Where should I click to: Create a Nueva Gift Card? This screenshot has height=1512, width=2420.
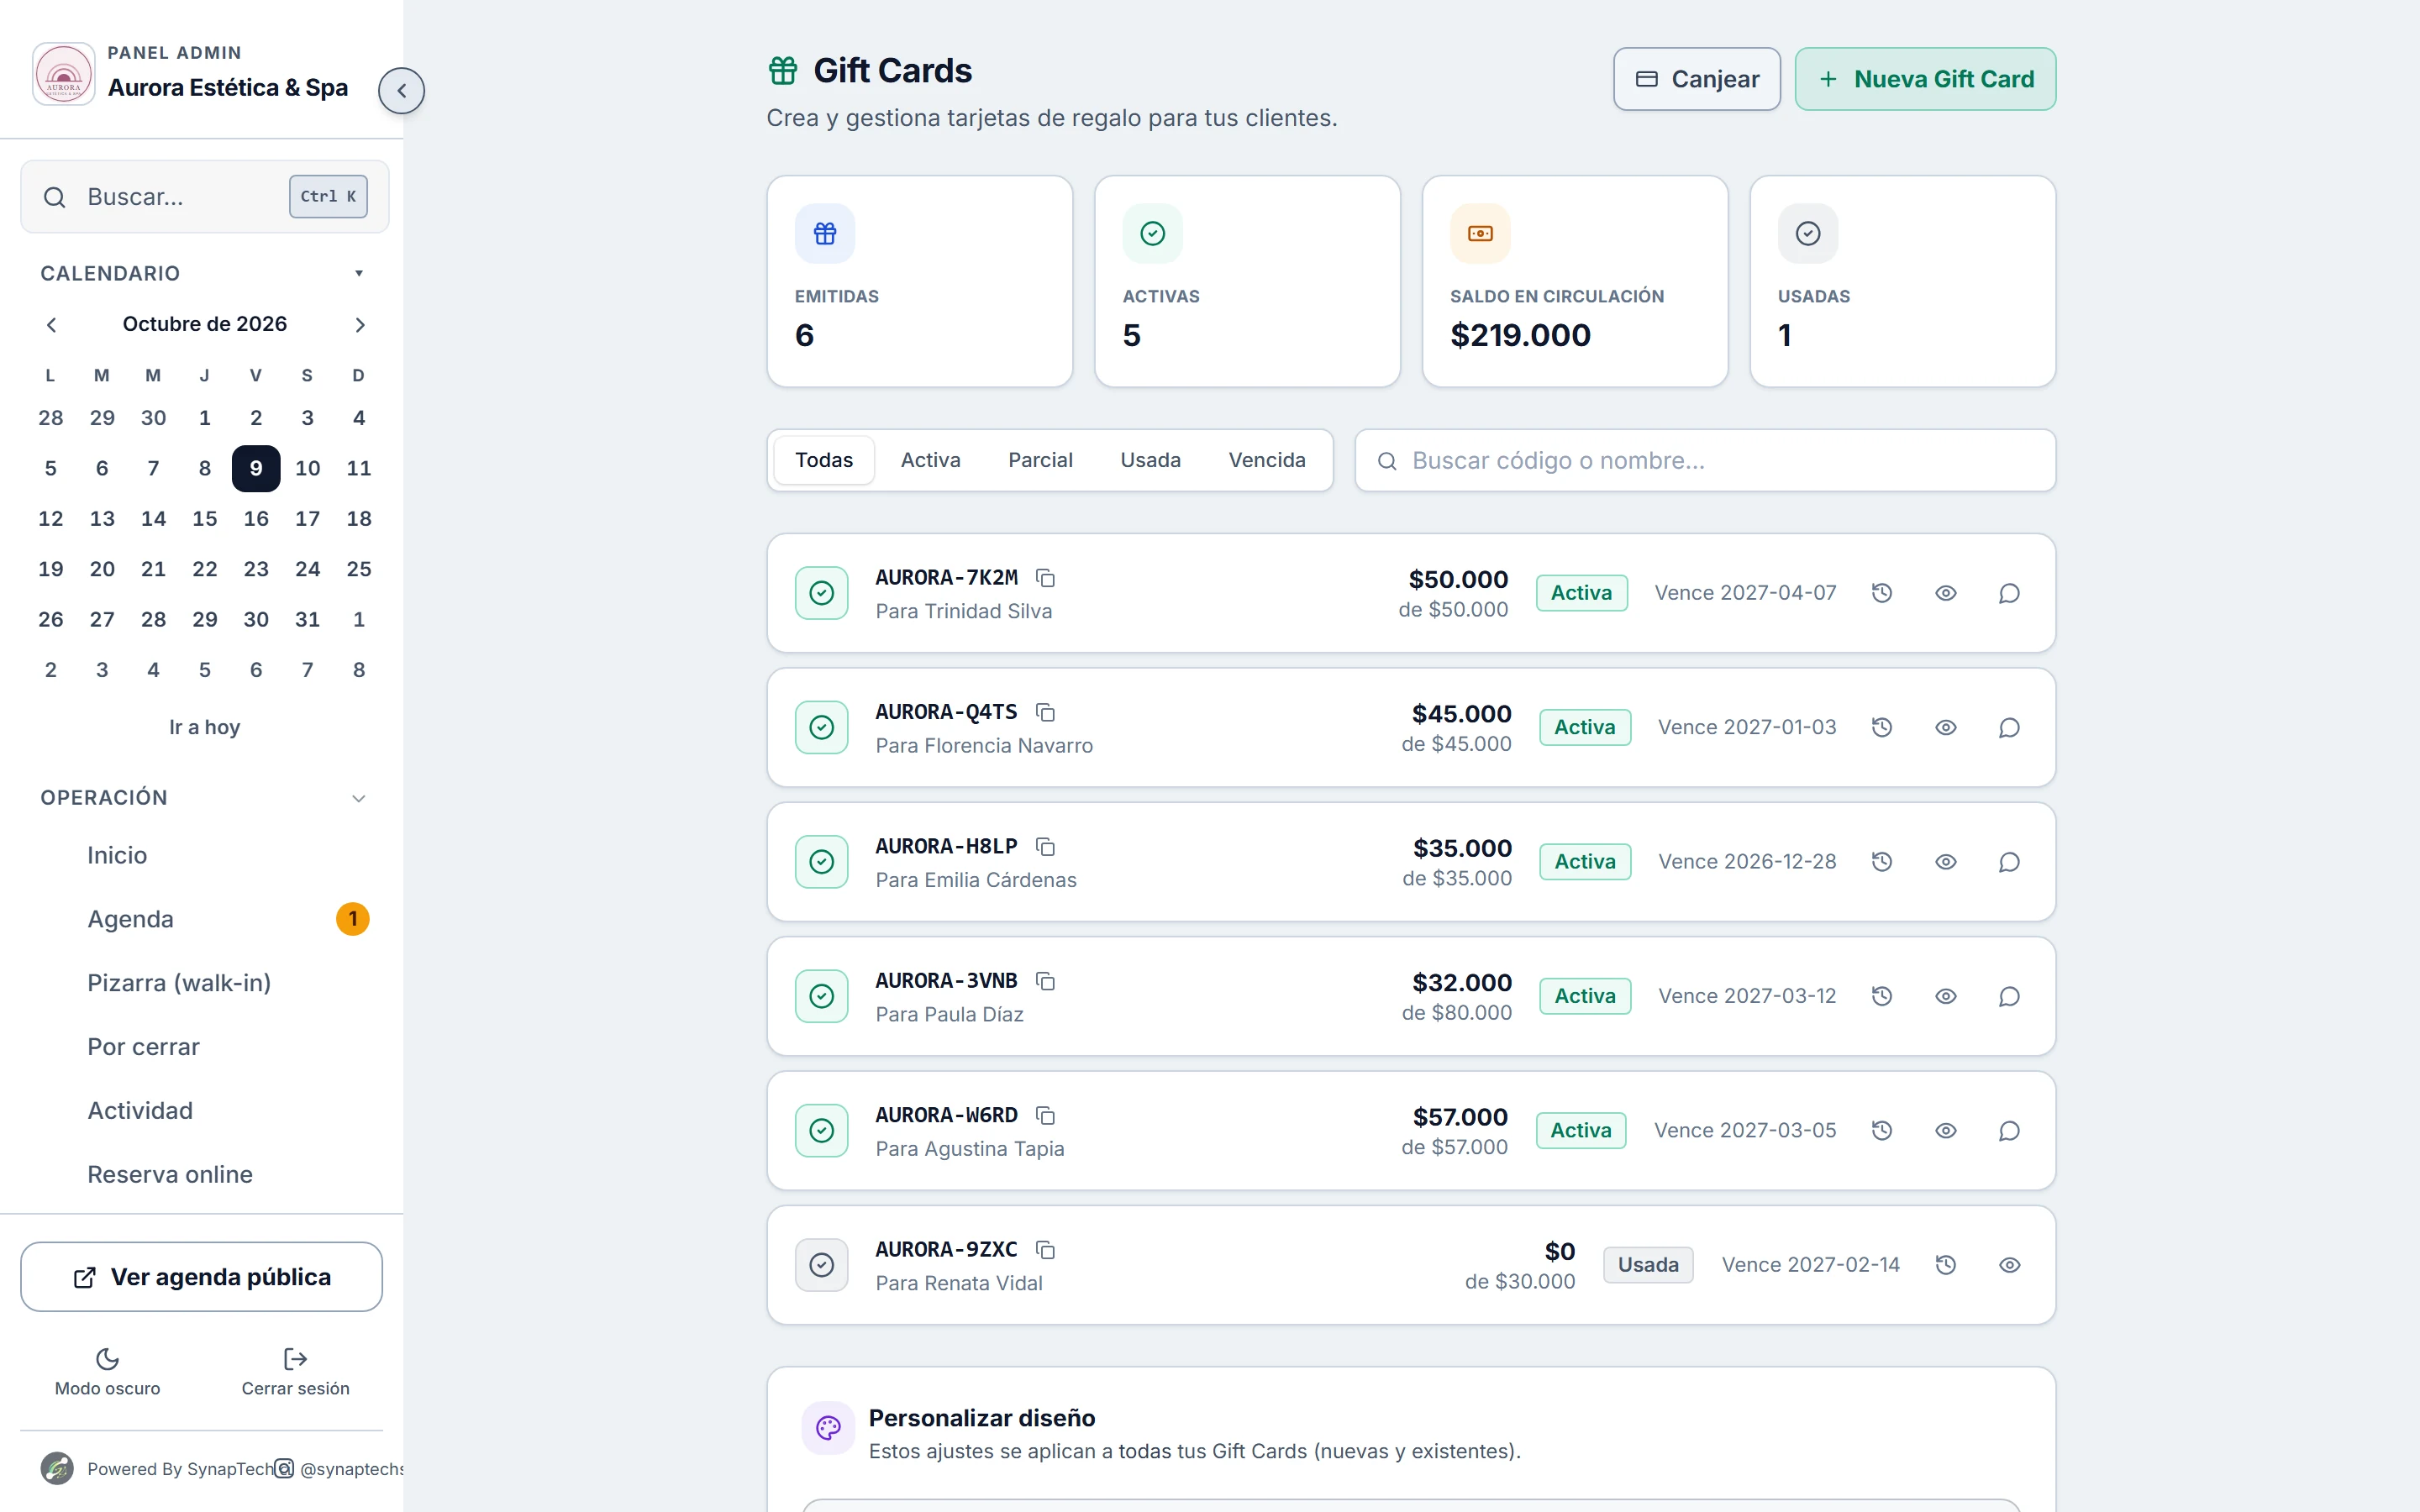[x=1925, y=79]
